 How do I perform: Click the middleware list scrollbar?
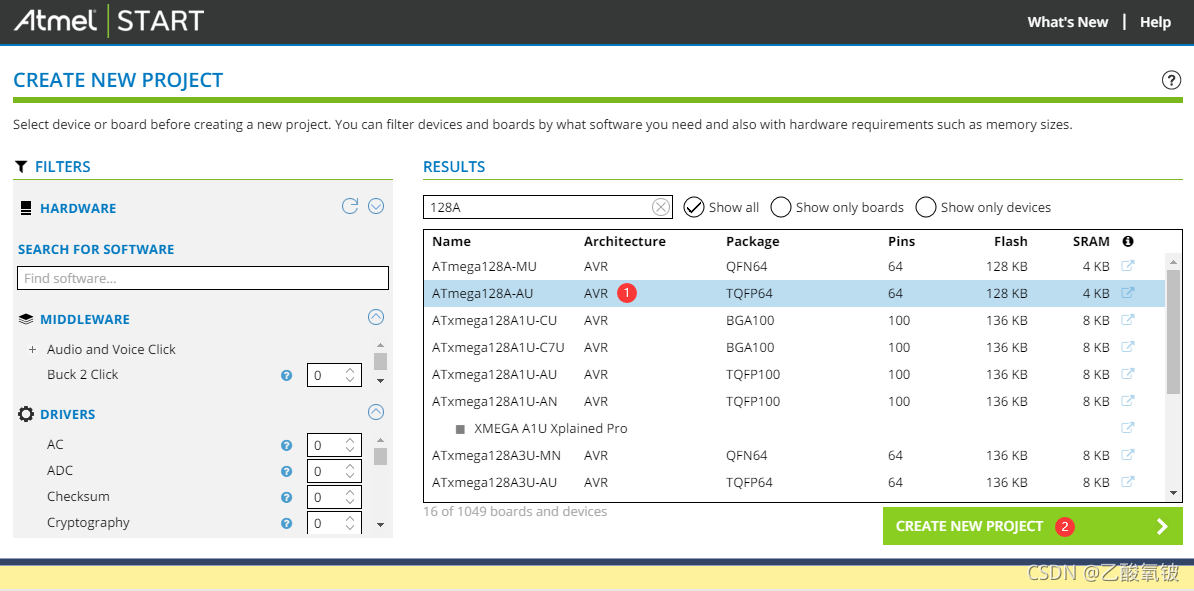pos(380,360)
